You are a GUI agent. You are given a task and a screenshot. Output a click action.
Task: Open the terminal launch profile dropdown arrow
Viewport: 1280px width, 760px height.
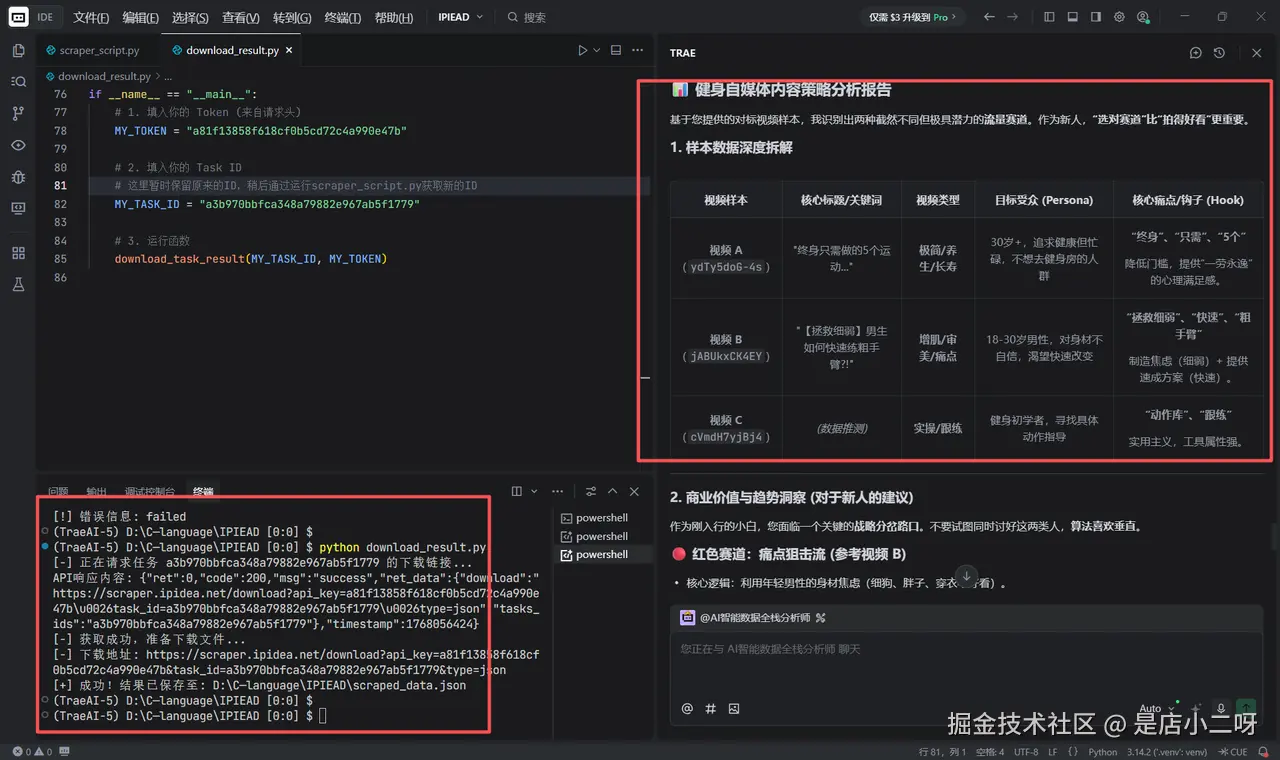pyautogui.click(x=534, y=491)
